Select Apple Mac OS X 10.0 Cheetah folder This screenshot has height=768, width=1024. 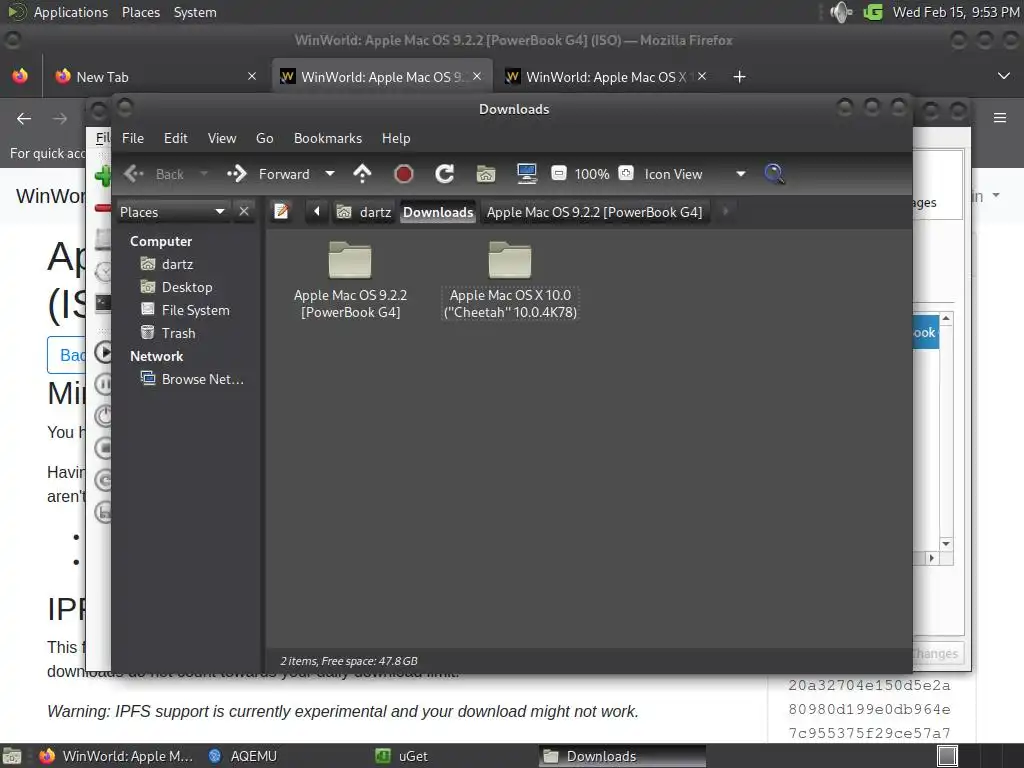click(x=510, y=281)
